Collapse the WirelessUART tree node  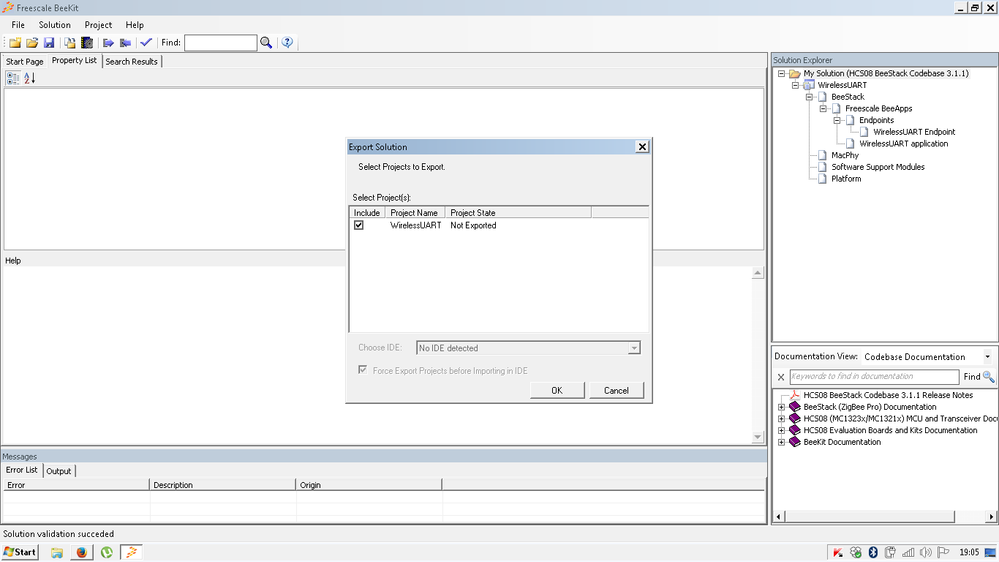click(795, 85)
